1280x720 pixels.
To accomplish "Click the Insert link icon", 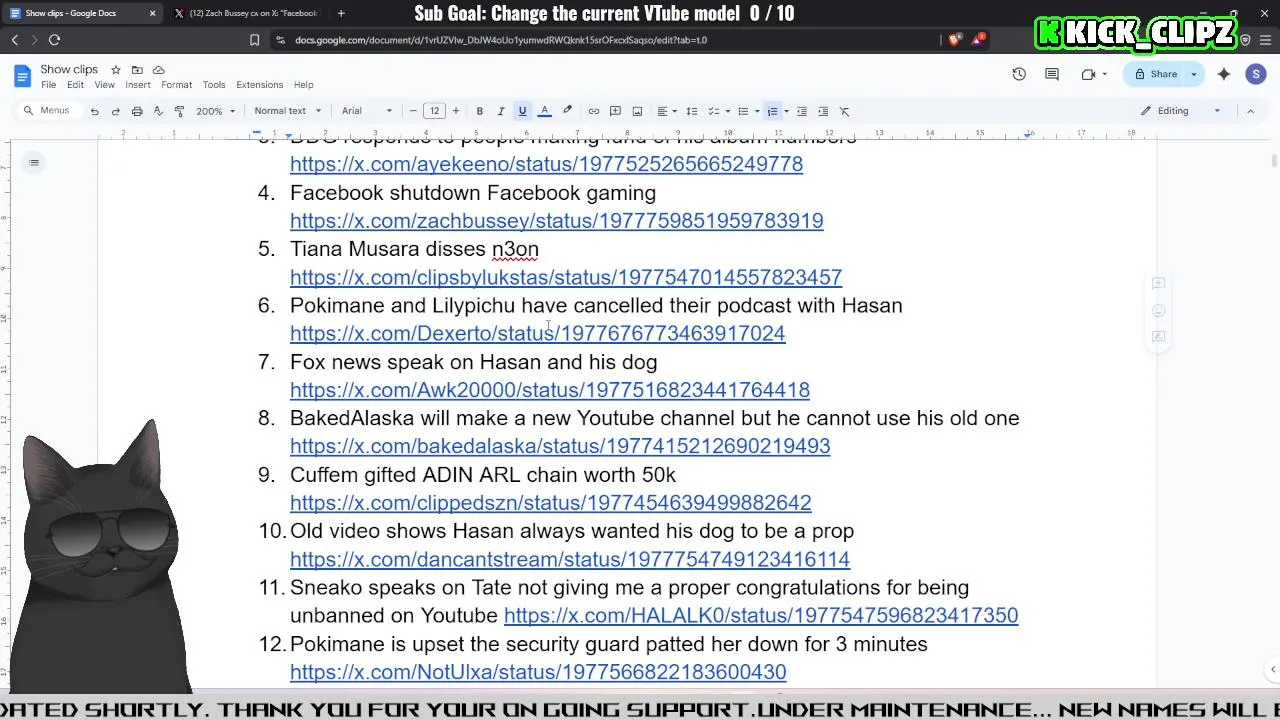I will pos(594,111).
